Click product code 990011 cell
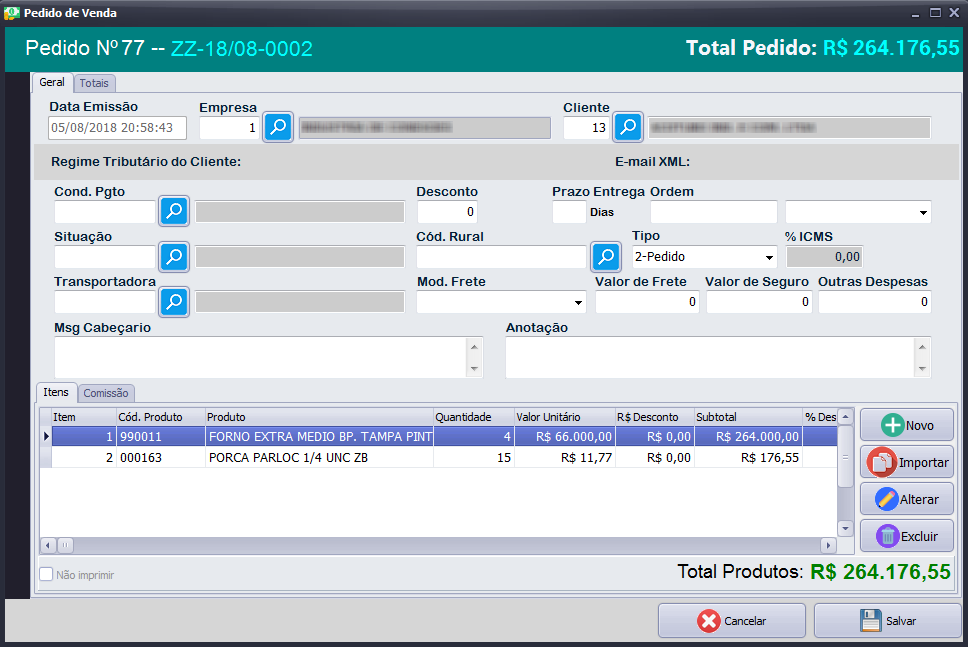Screen dimensions: 968x647 [x=161, y=436]
